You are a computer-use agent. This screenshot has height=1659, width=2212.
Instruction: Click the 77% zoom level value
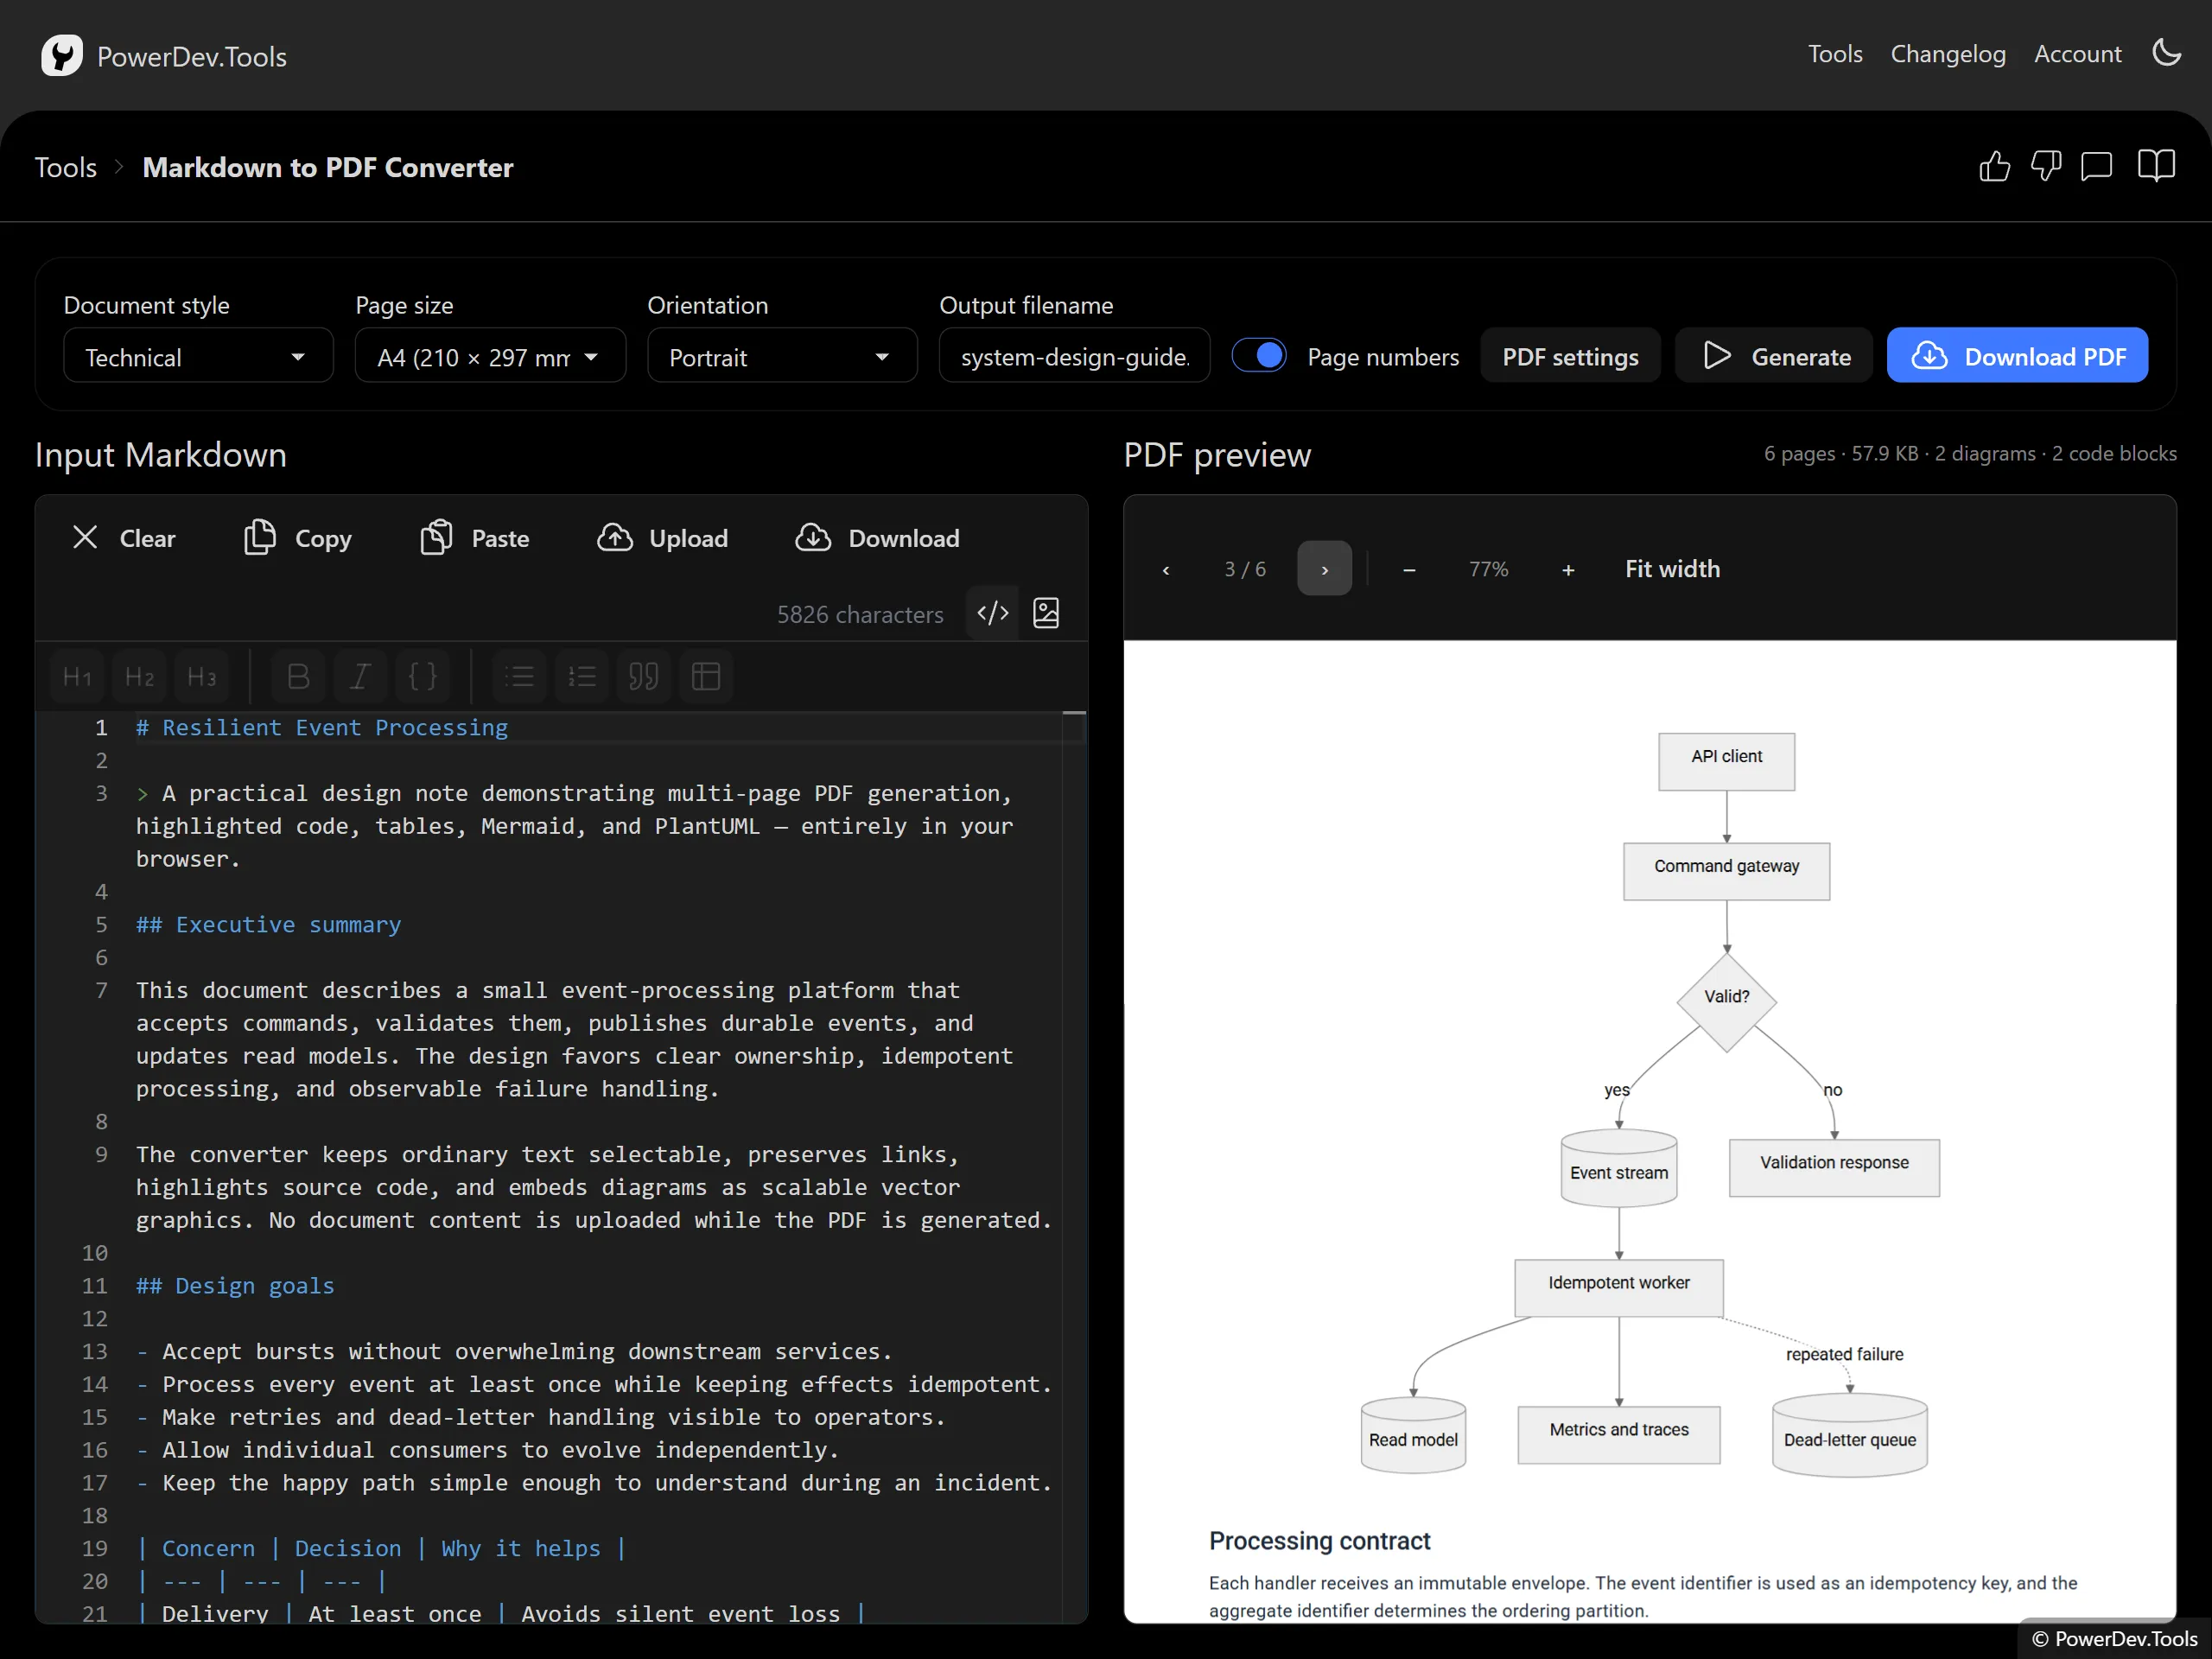click(1488, 569)
